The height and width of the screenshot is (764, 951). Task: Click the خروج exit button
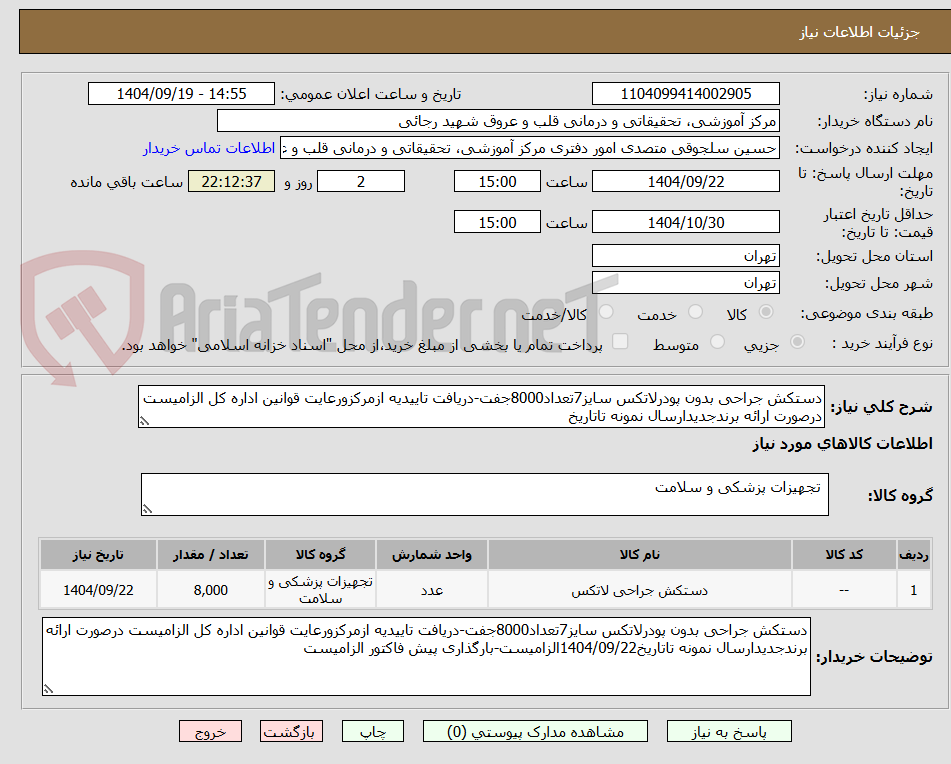point(210,731)
